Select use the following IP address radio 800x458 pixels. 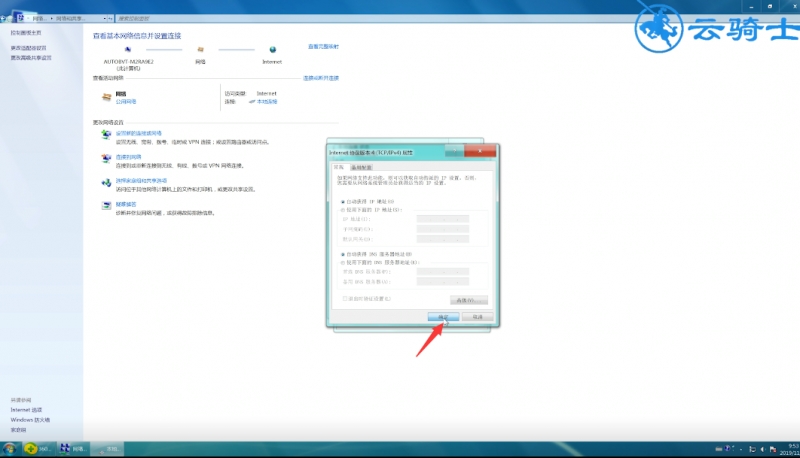(x=343, y=210)
